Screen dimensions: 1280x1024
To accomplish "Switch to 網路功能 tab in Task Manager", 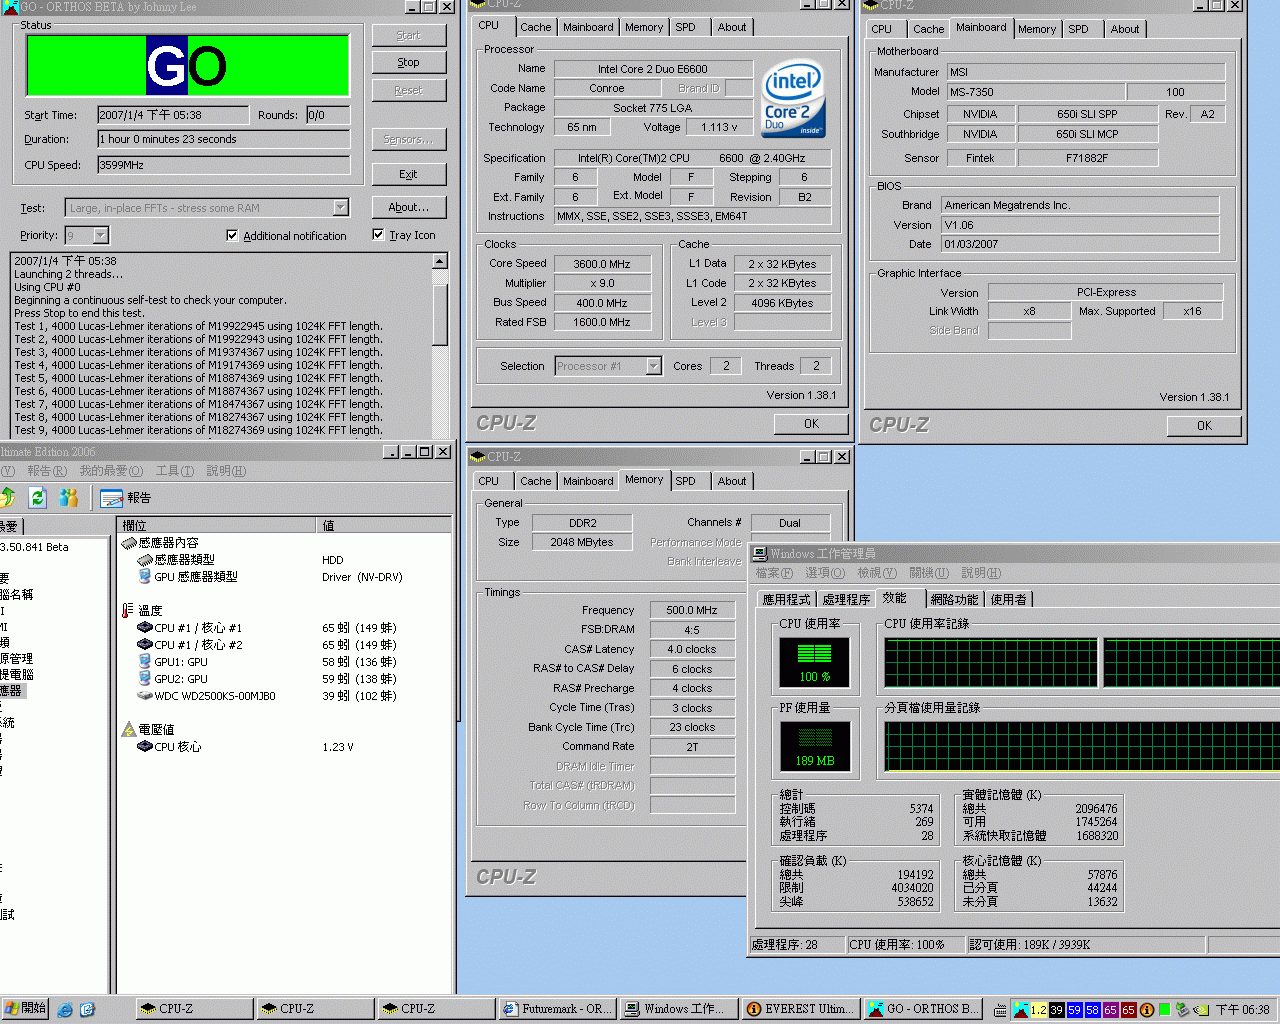I will click(954, 599).
